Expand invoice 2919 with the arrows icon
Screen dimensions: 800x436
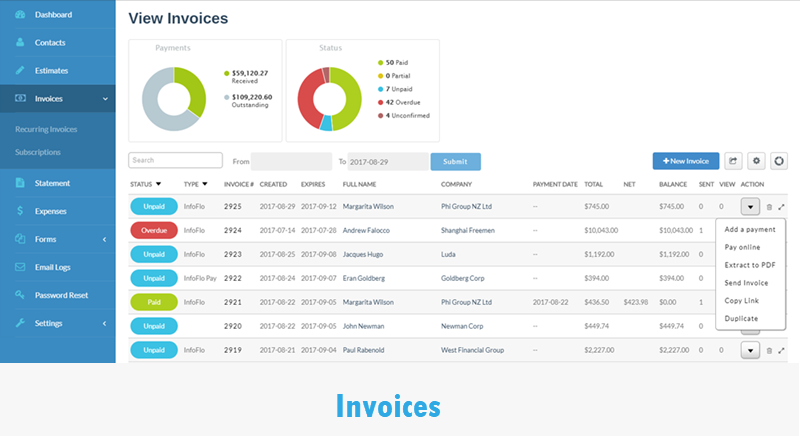click(x=781, y=351)
